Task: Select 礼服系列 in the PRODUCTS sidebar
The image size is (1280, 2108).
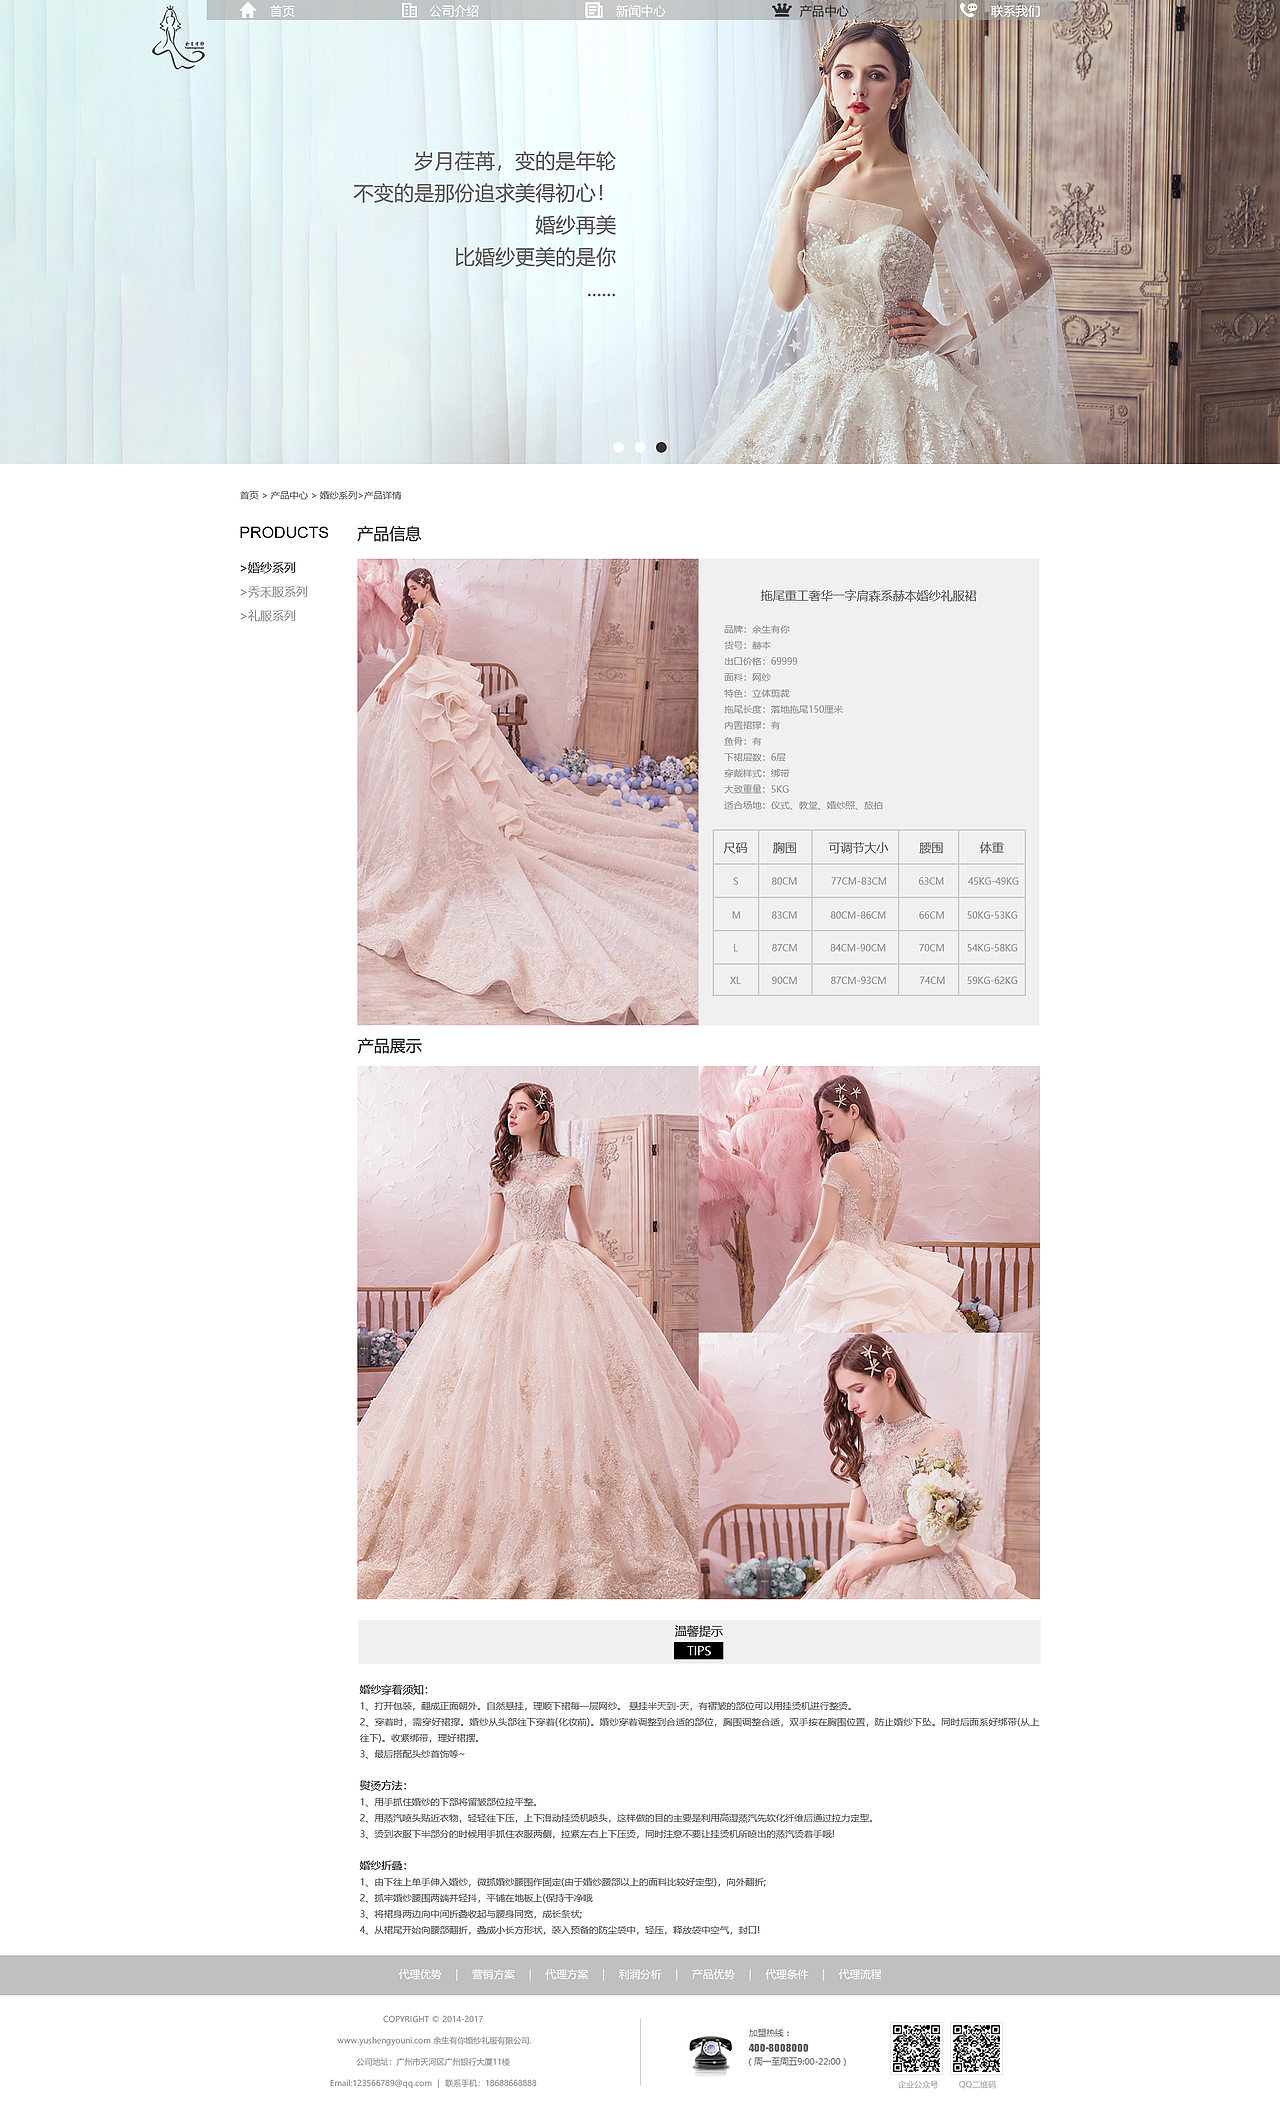Action: point(268,616)
